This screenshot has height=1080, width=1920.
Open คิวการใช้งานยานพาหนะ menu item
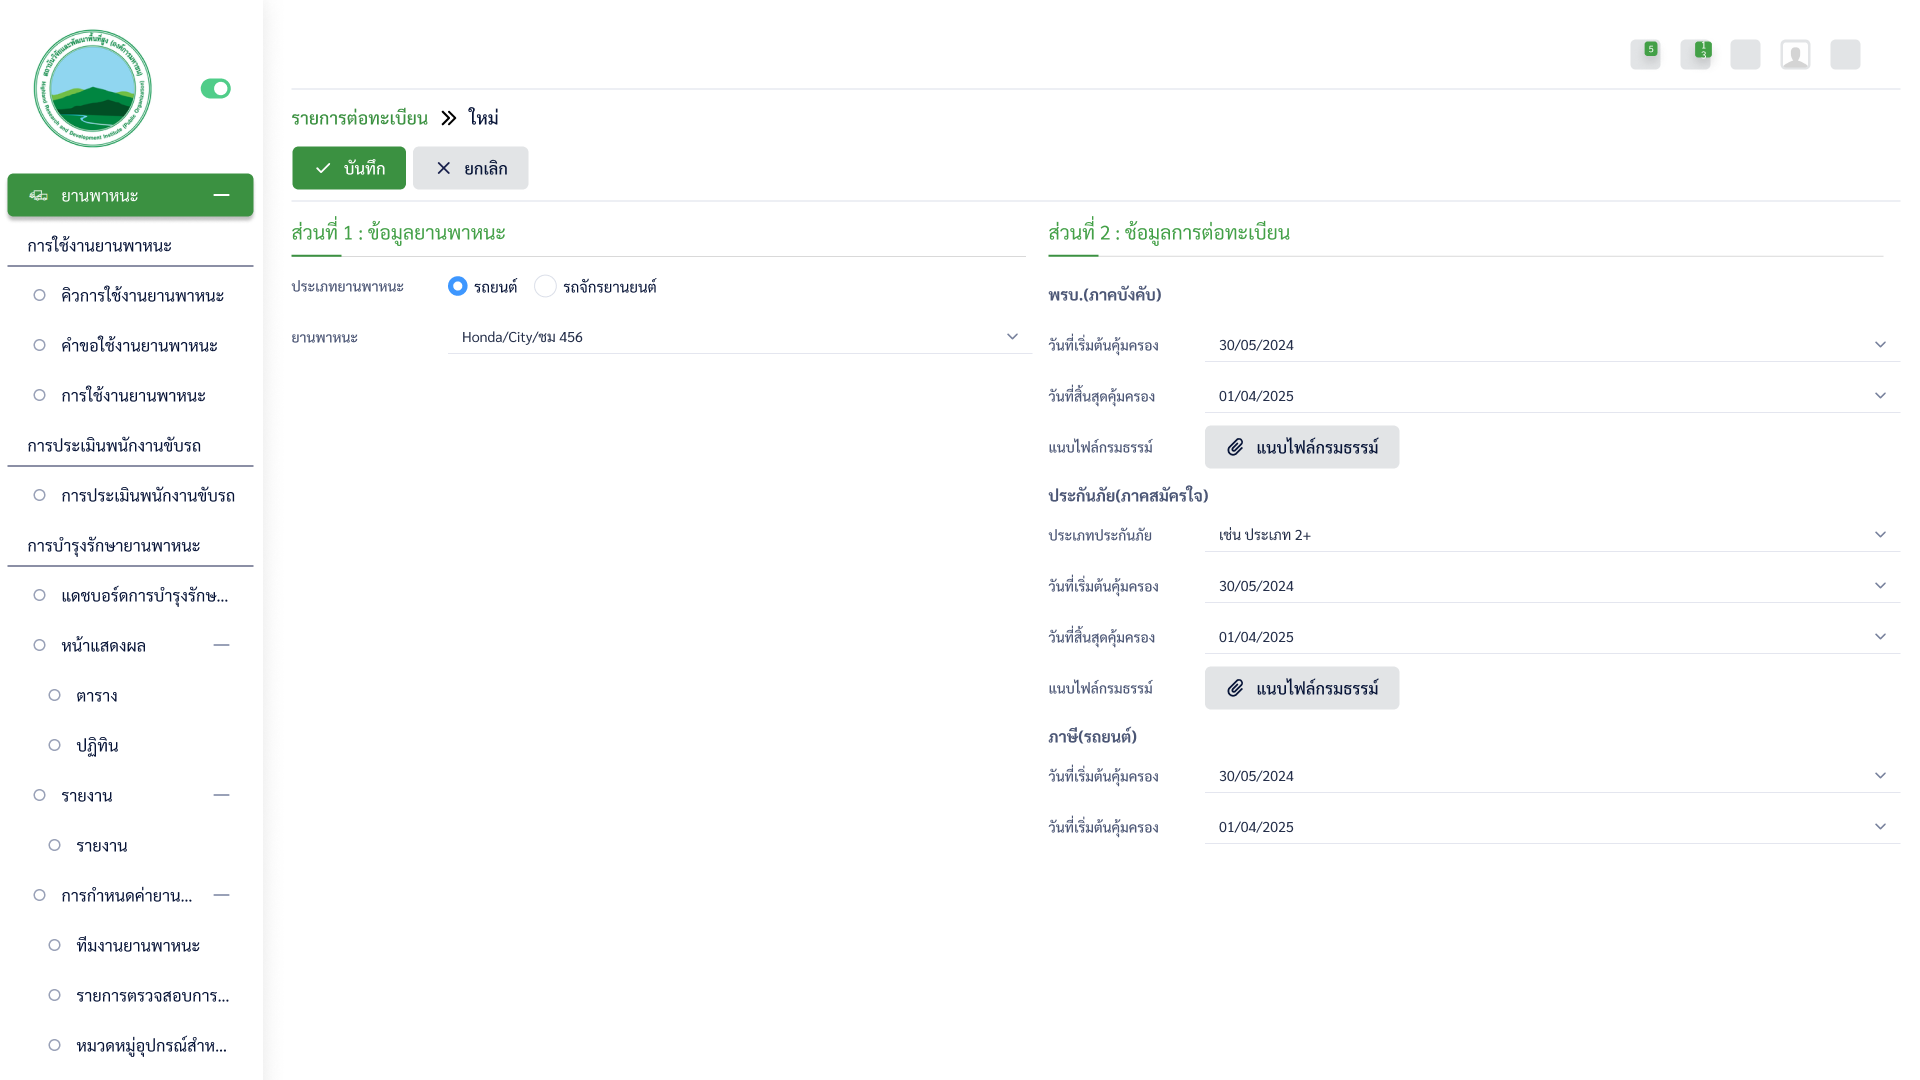pyautogui.click(x=142, y=295)
